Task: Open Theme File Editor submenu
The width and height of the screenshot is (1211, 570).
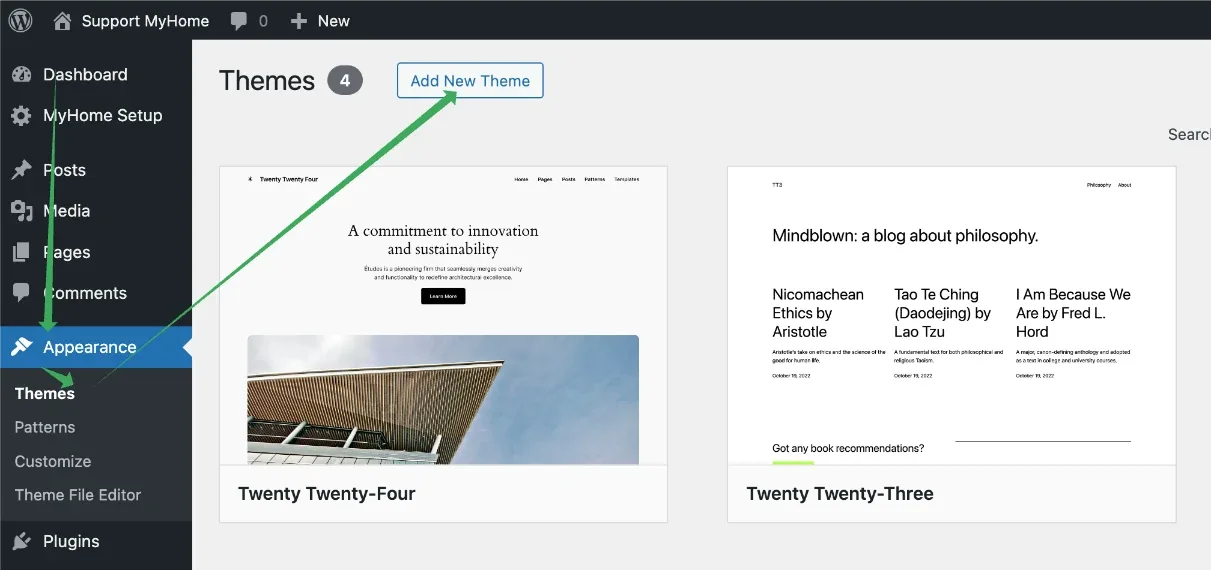Action: tap(78, 495)
